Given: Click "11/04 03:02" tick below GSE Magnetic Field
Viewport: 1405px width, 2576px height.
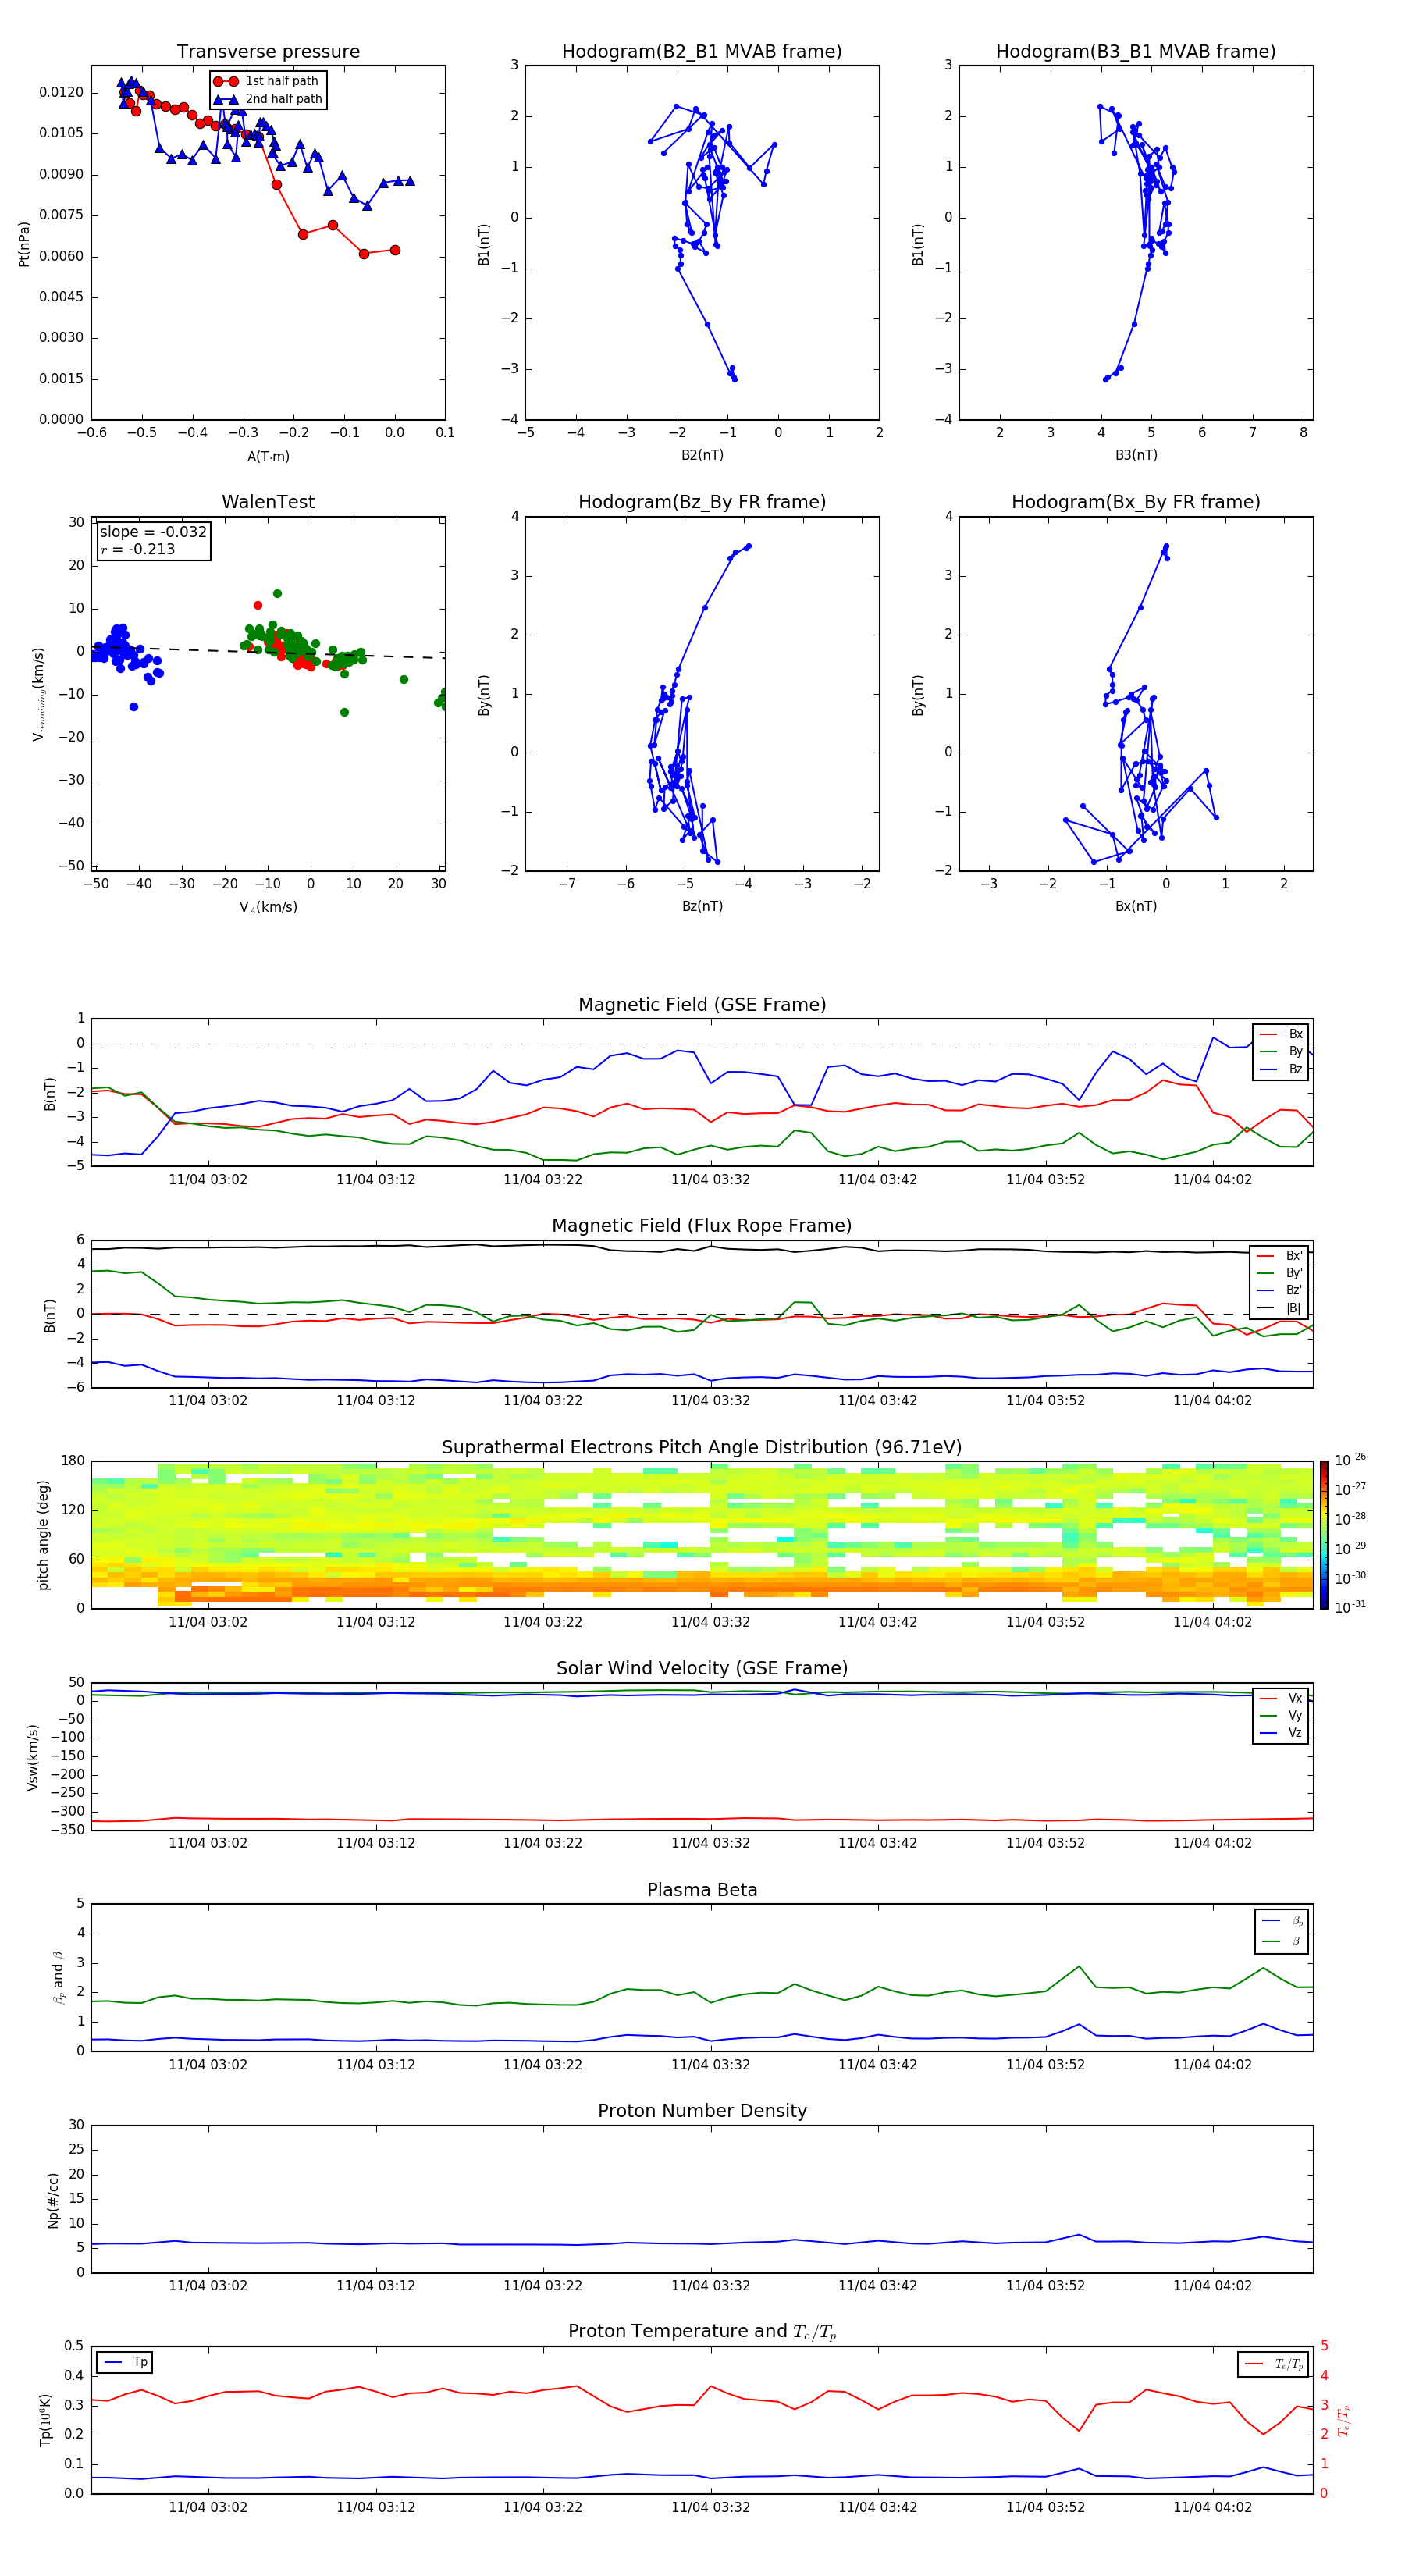Looking at the screenshot, I should 208,1180.
